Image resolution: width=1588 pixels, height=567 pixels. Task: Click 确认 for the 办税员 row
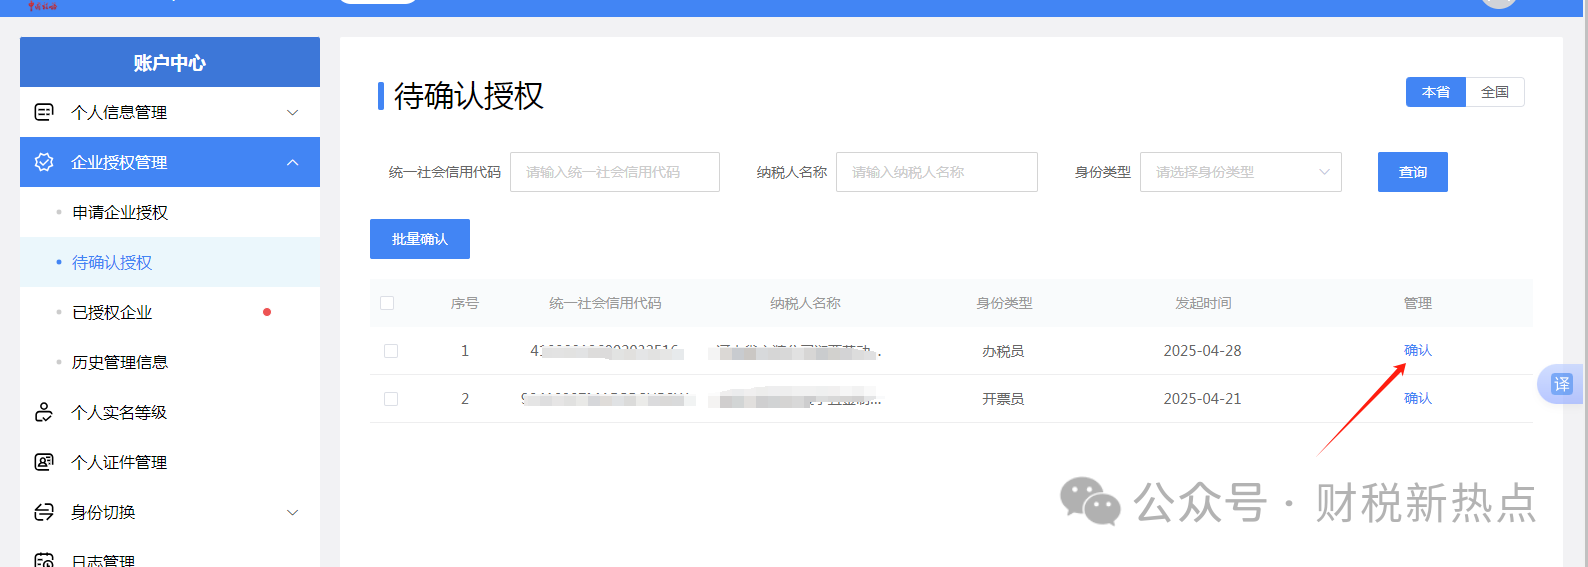click(1418, 350)
